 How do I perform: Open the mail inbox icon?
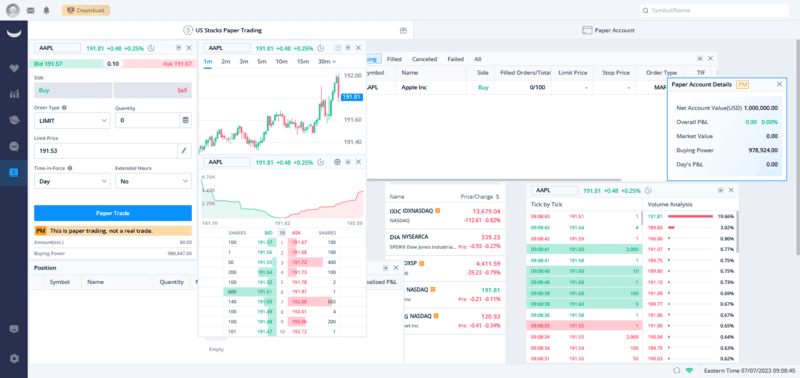click(31, 10)
